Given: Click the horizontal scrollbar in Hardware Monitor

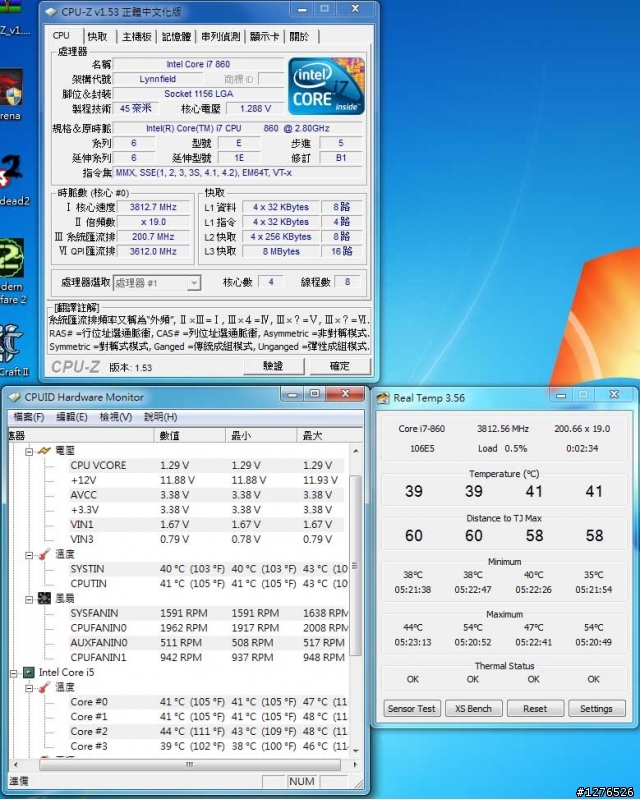Looking at the screenshot, I should pos(190,764).
